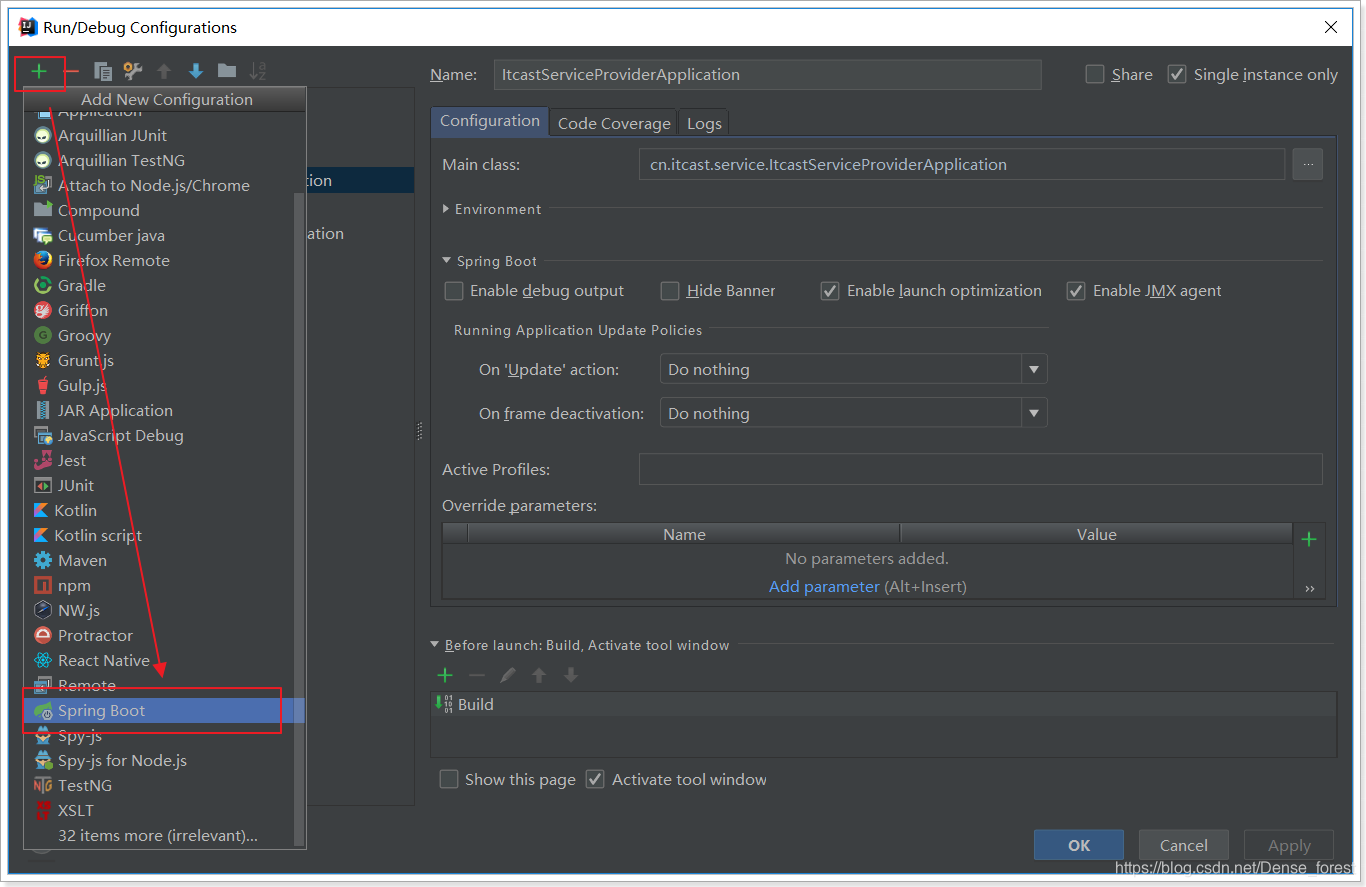Uncheck Activate tool window

pos(595,779)
